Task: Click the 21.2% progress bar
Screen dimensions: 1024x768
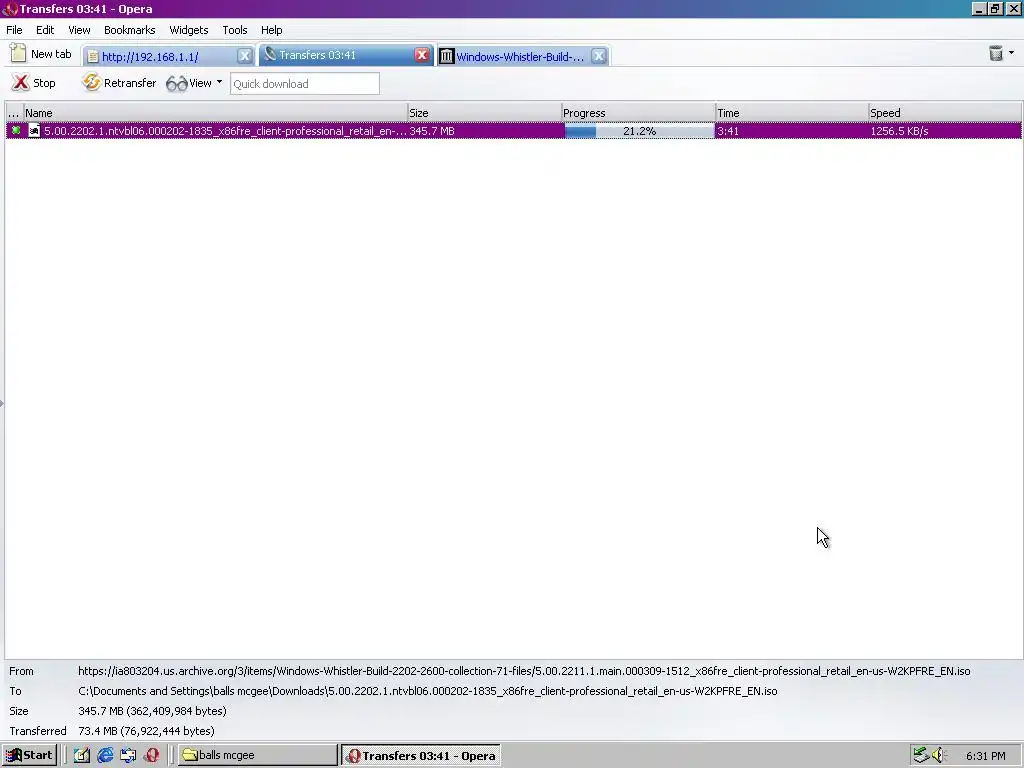Action: click(x=639, y=131)
